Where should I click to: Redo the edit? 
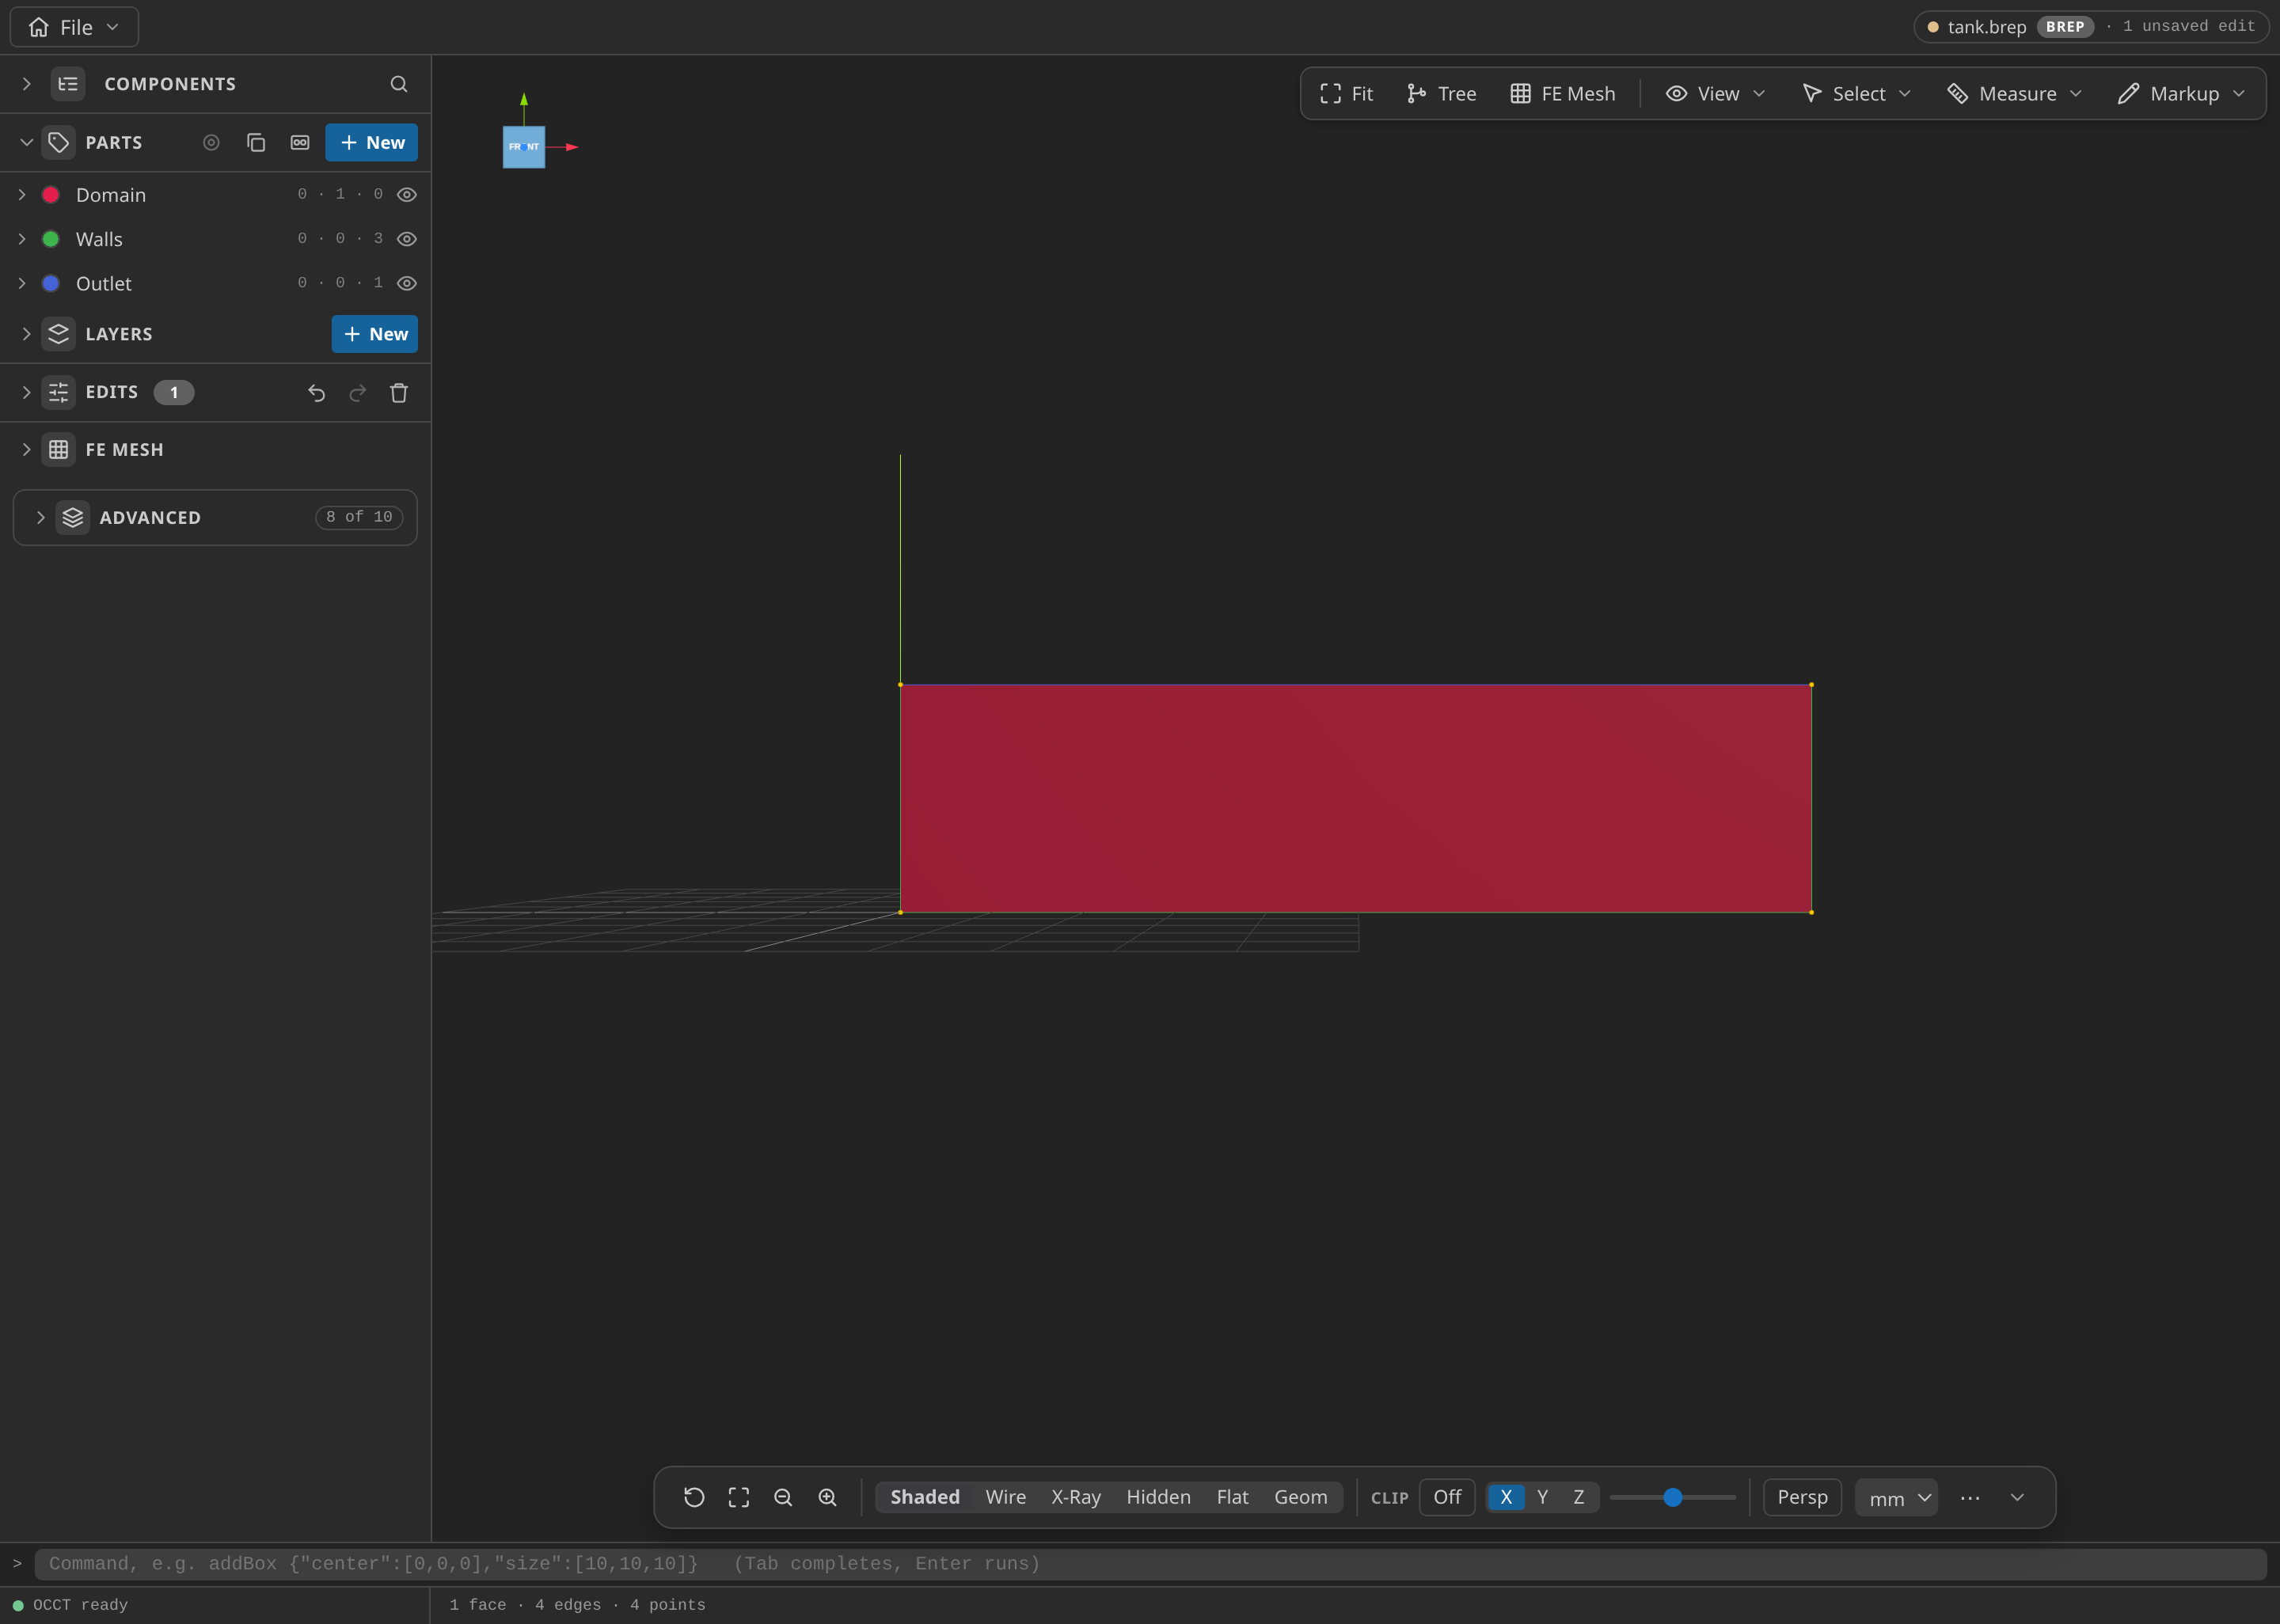(x=357, y=393)
